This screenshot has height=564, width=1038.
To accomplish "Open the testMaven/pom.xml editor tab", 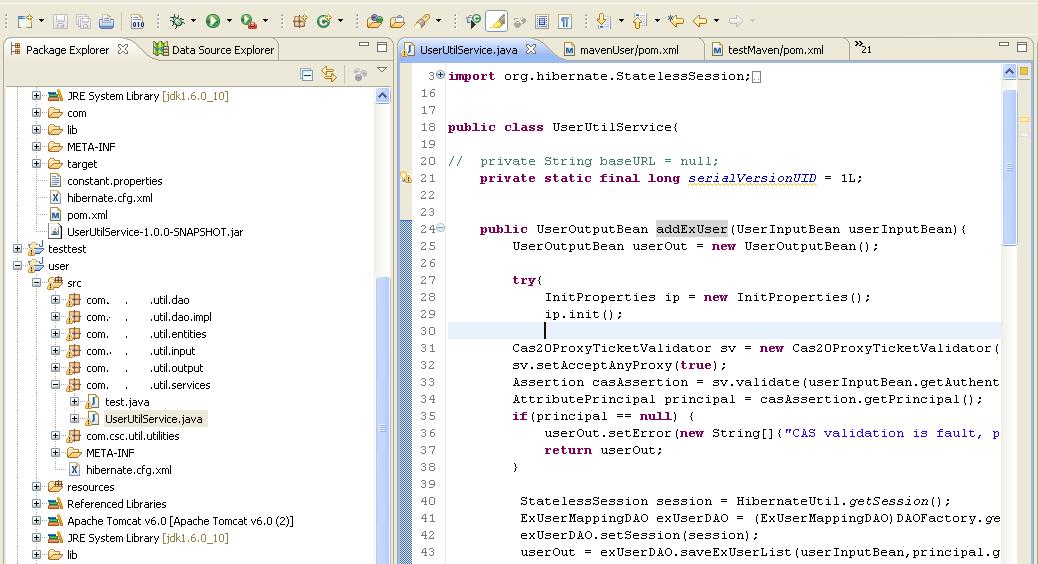I will pyautogui.click(x=768, y=50).
